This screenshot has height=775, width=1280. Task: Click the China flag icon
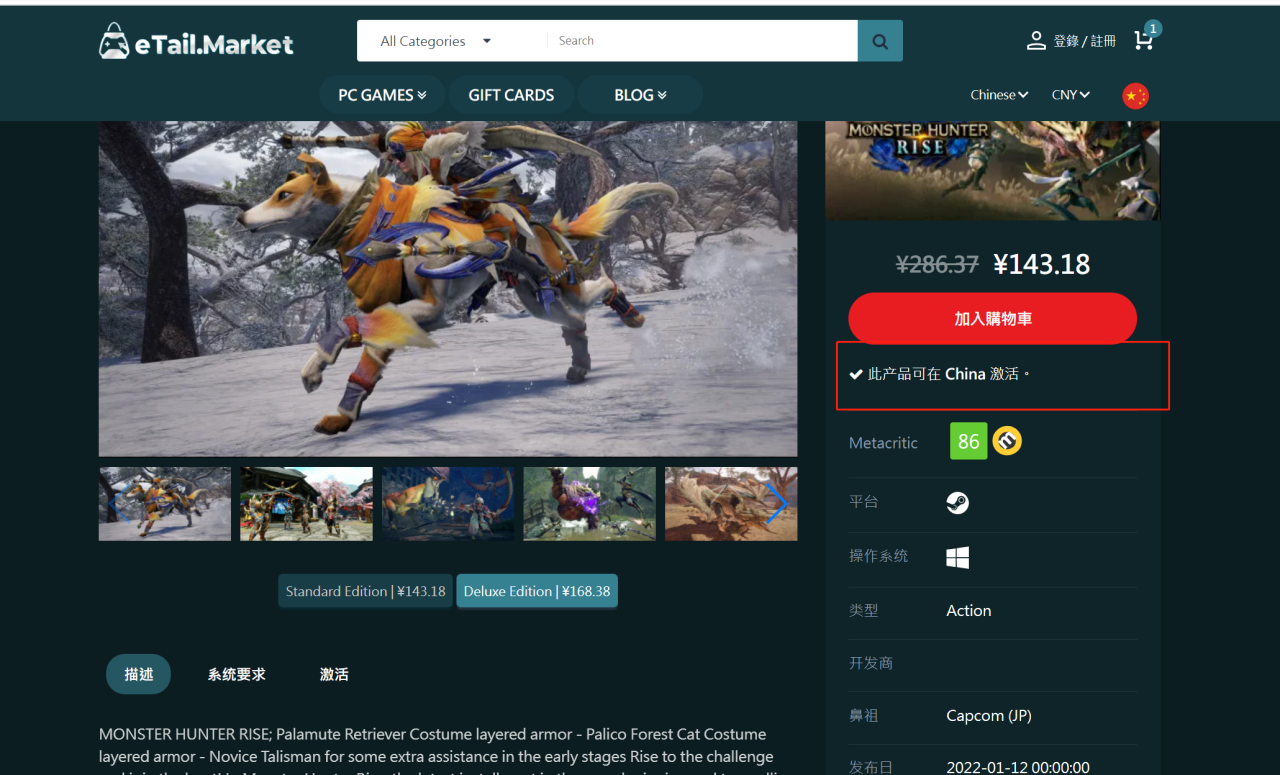pyautogui.click(x=1135, y=95)
